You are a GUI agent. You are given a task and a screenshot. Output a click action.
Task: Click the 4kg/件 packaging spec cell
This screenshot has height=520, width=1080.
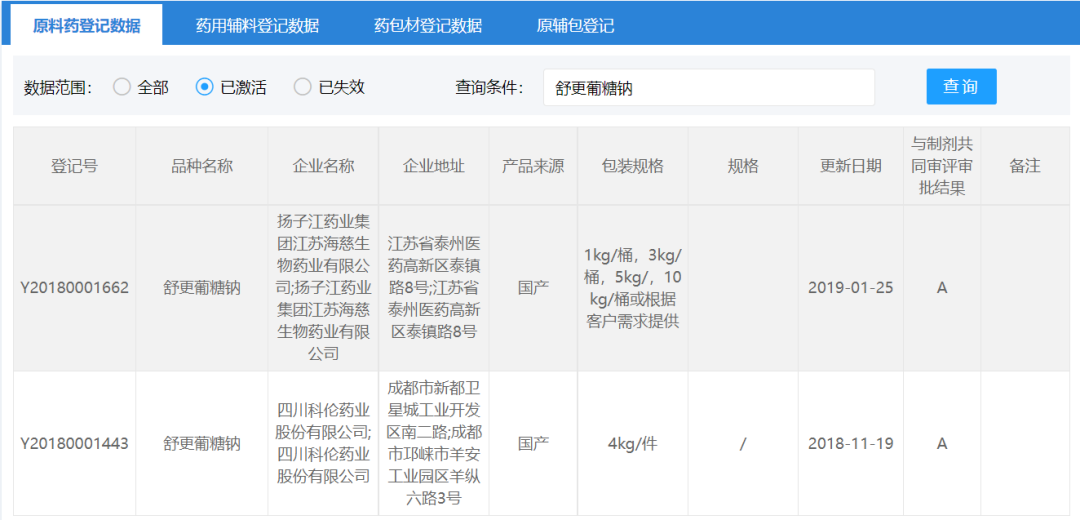[x=633, y=443]
